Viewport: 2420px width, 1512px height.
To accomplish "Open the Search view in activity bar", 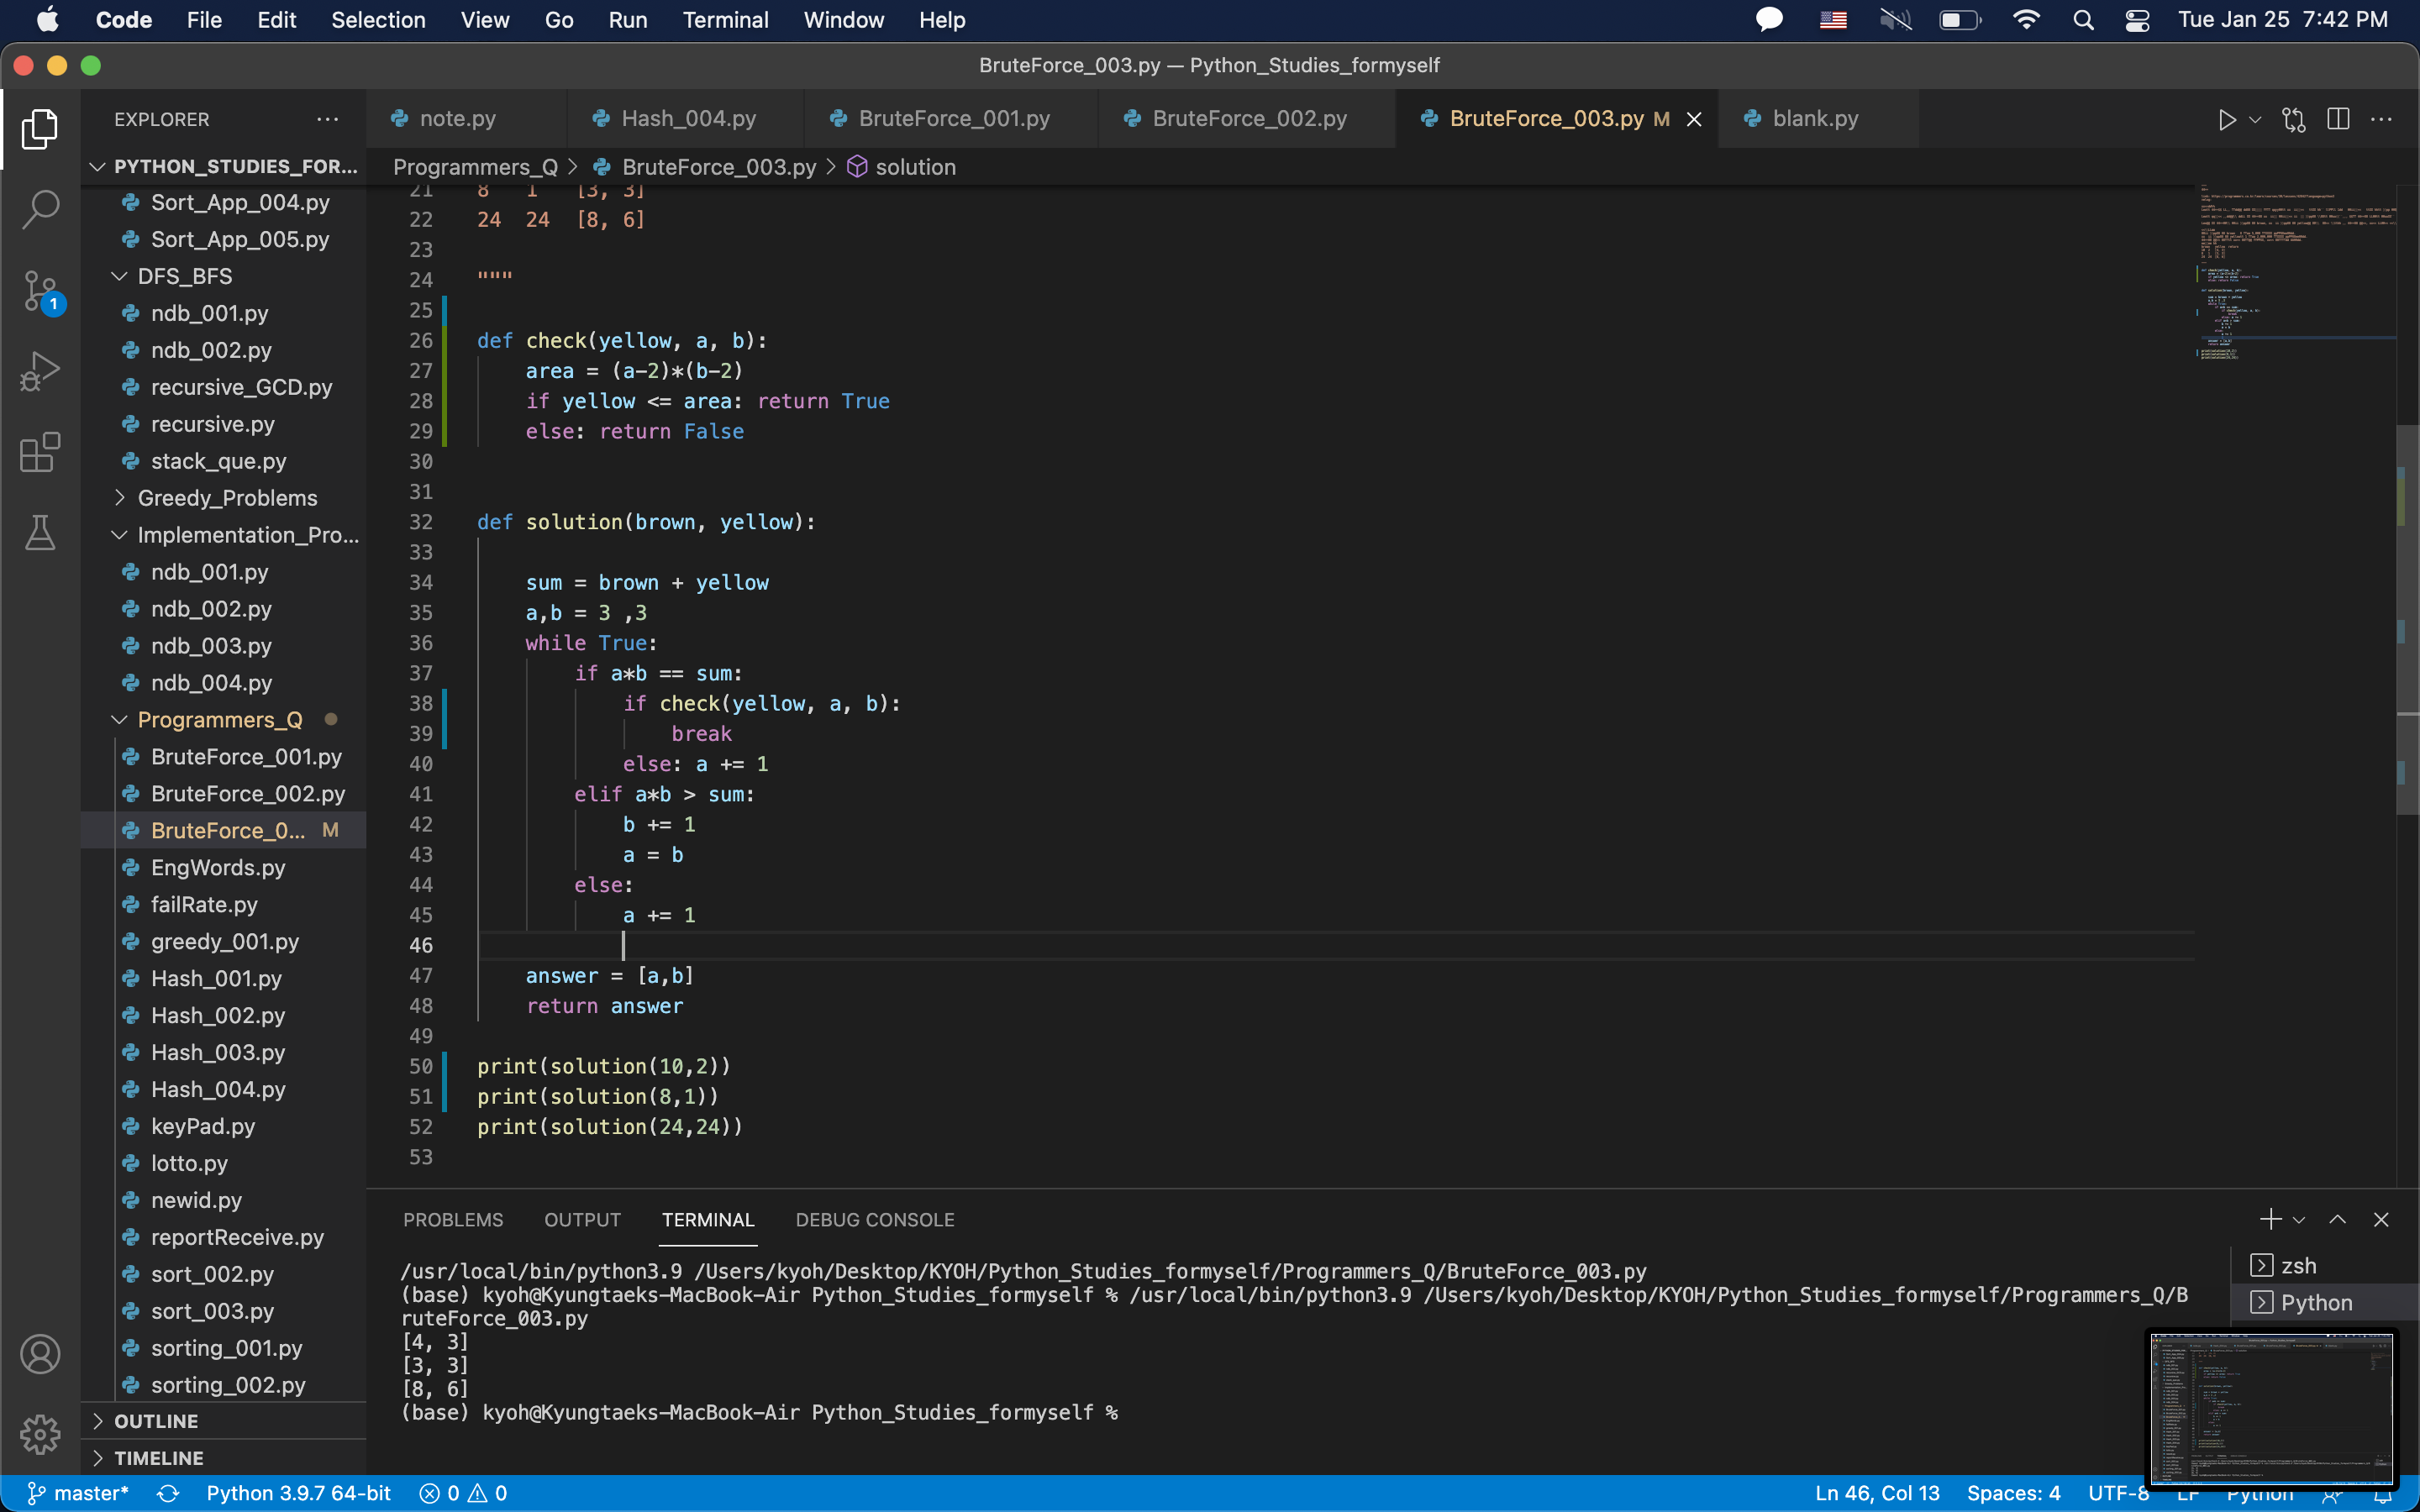I will 40,209.
